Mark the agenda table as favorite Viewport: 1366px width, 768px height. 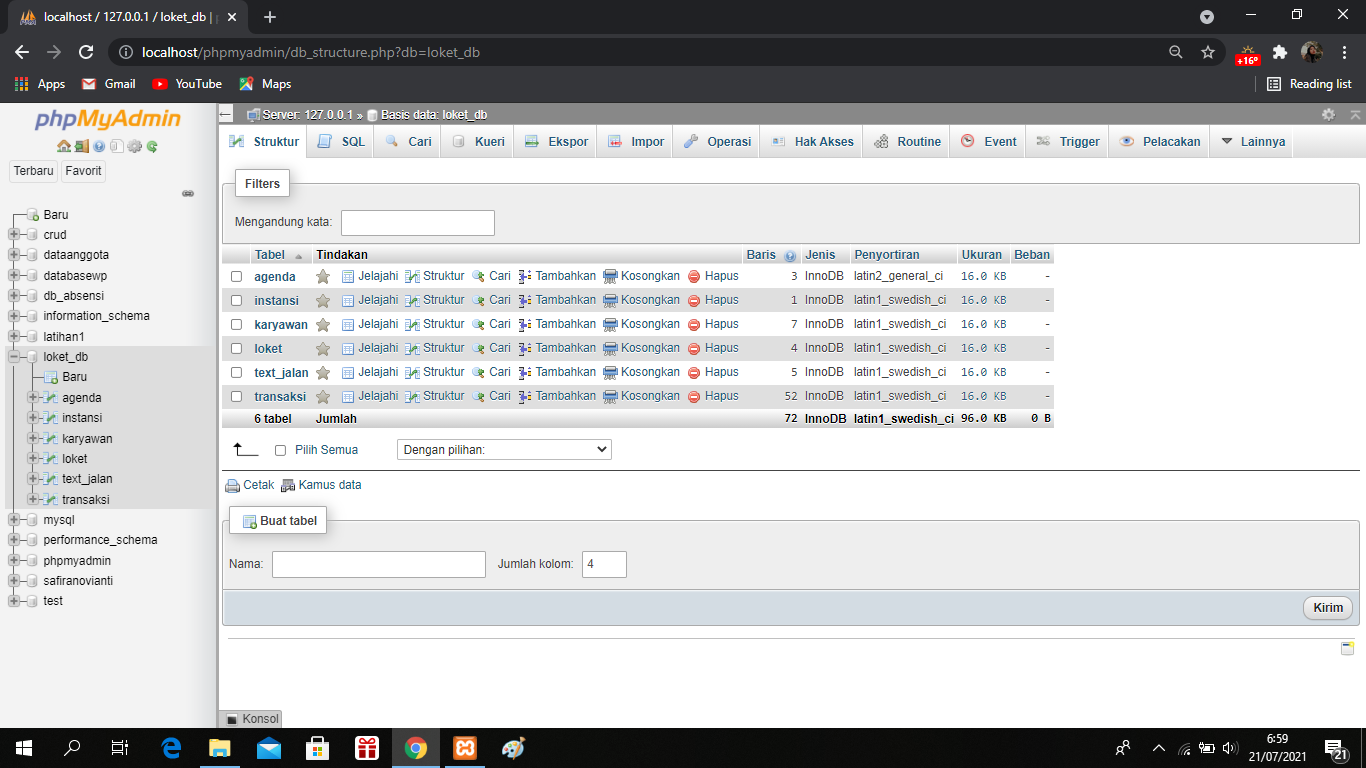pos(322,276)
